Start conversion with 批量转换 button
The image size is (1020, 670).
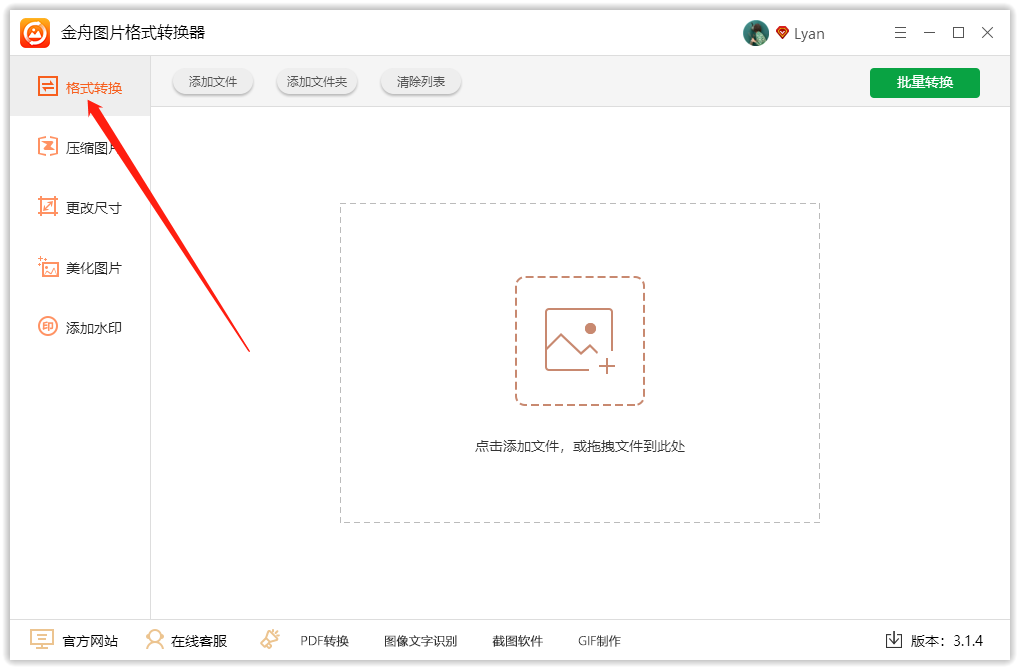(924, 83)
